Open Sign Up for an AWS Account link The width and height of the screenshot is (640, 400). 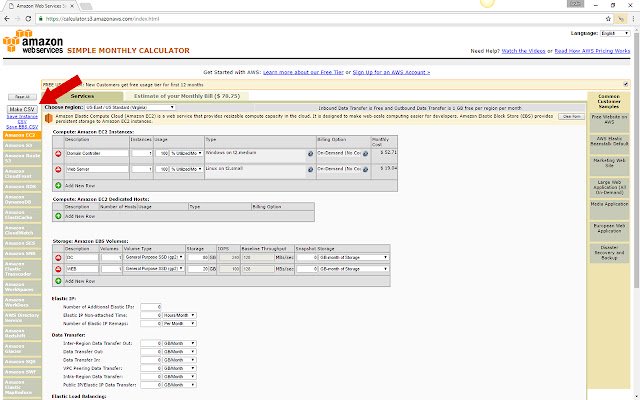tap(391, 72)
